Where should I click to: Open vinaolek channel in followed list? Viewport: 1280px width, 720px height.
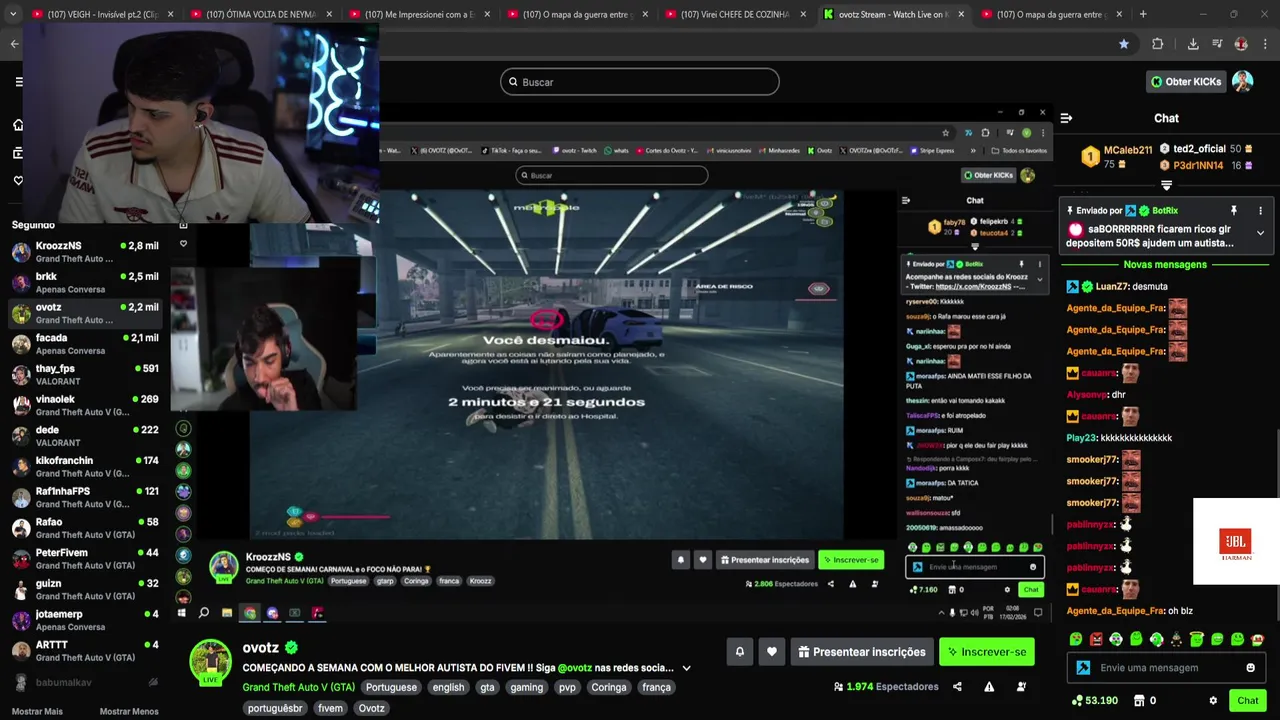(x=85, y=406)
